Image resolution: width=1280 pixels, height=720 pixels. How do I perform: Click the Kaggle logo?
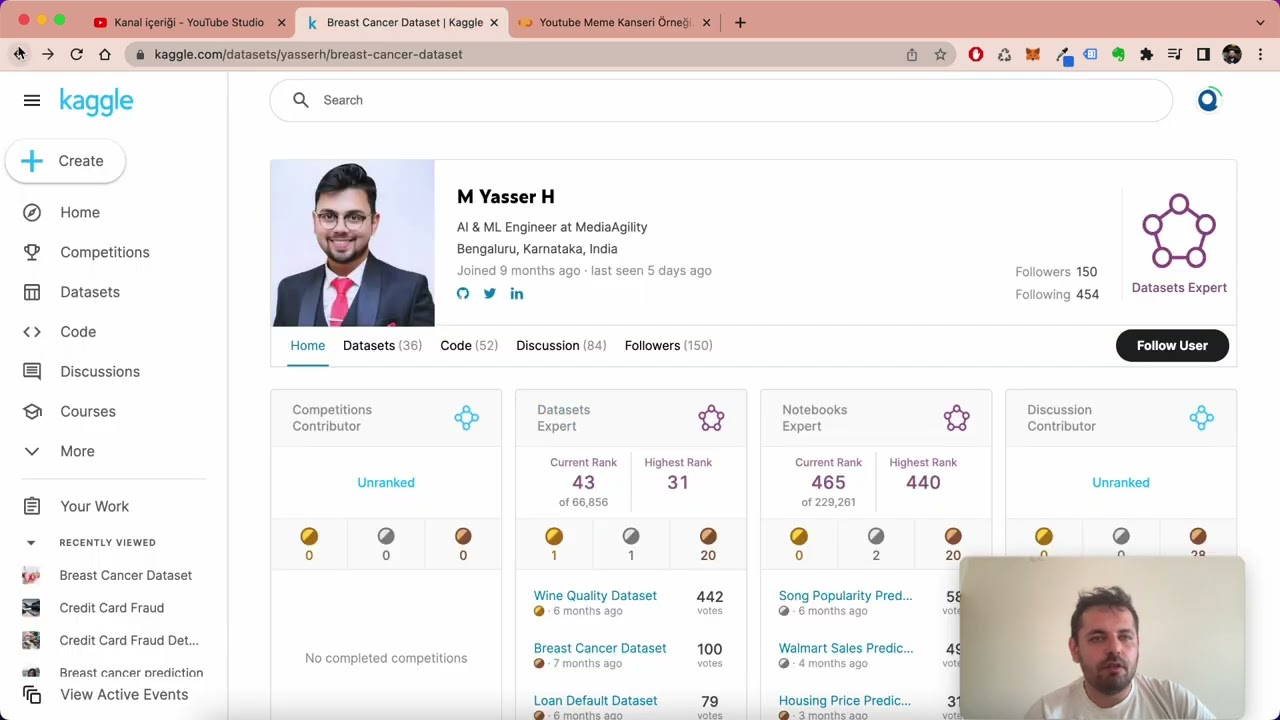click(x=96, y=101)
